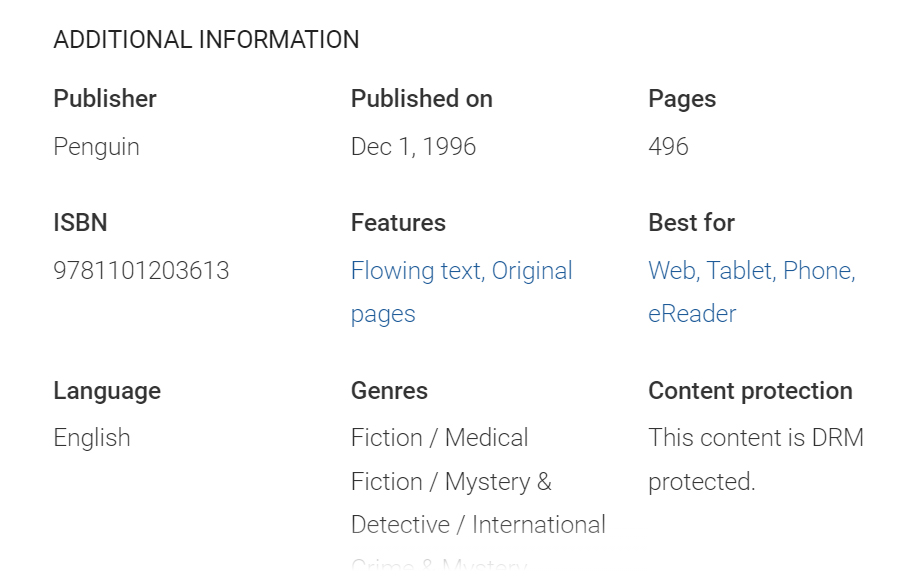Viewport: 901px width, 577px height.
Task: Click the publisher name Penguin
Action: coord(96,147)
